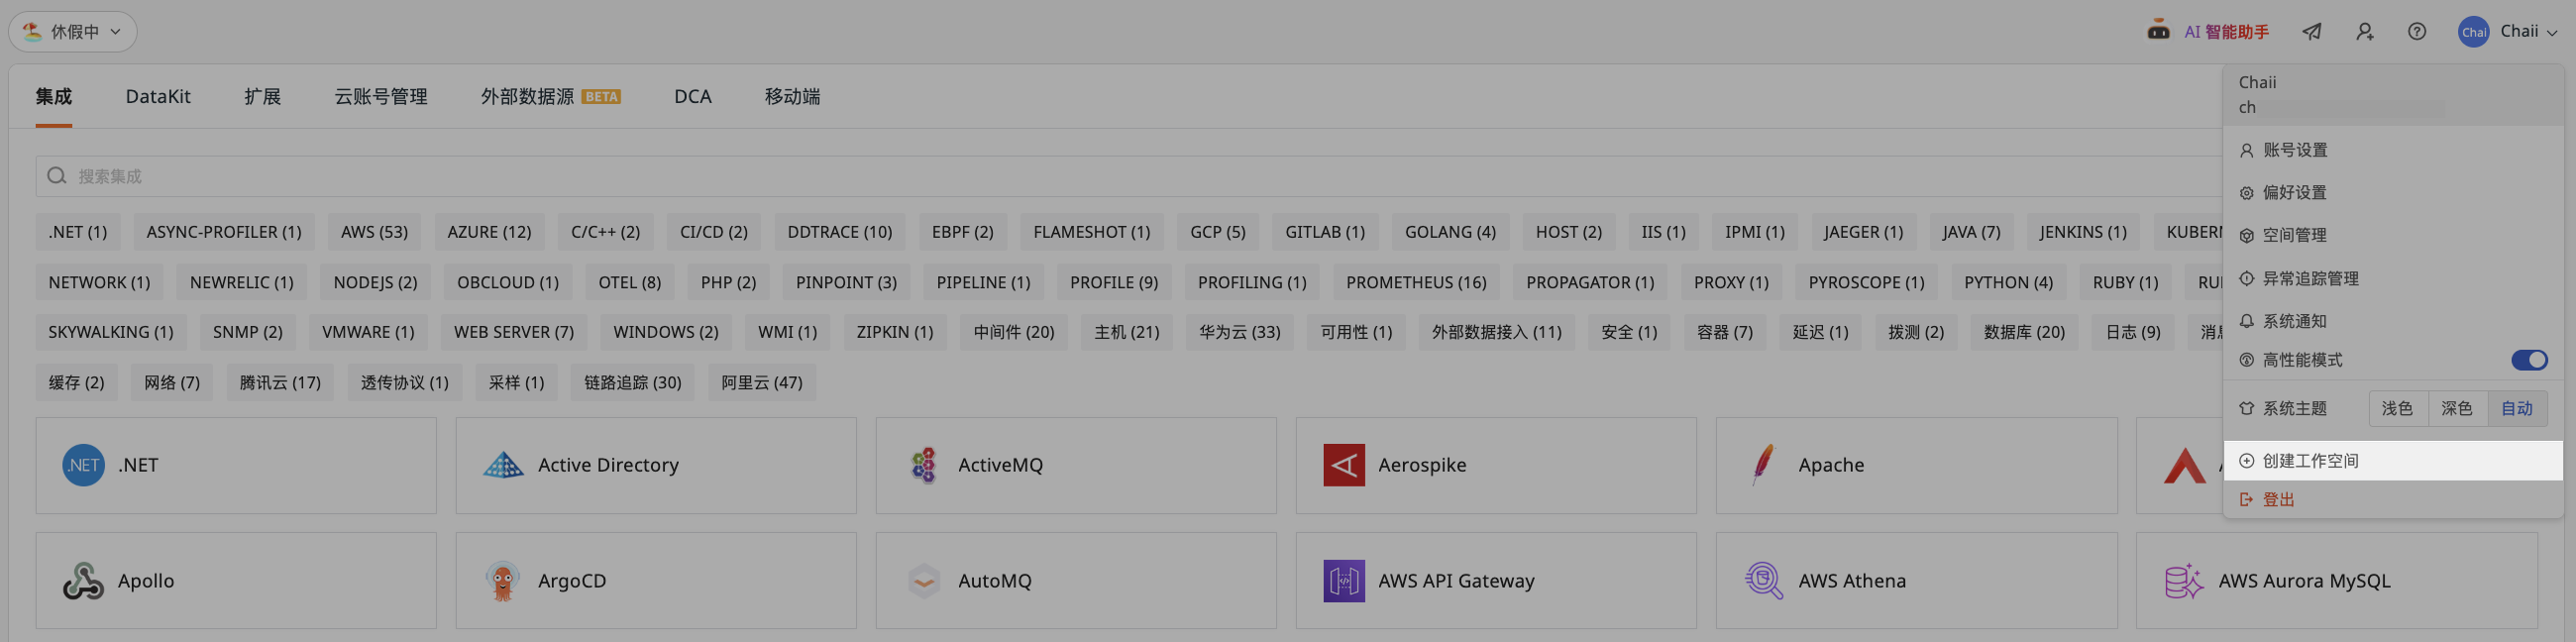Filter by the PROMETHEUS (16) tag
Viewport: 2576px width, 642px height.
click(x=1416, y=282)
